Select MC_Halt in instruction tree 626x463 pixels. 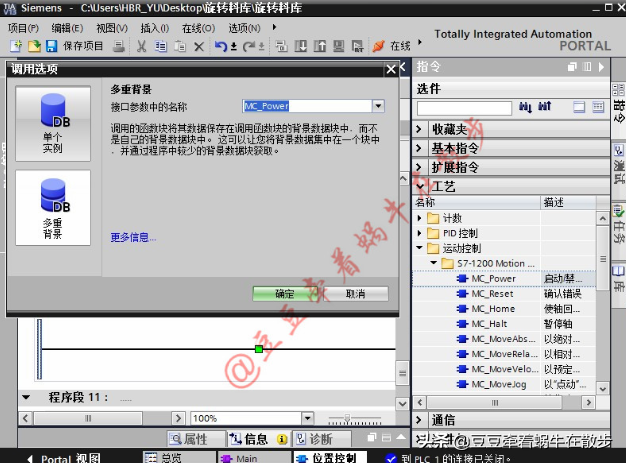click(489, 324)
